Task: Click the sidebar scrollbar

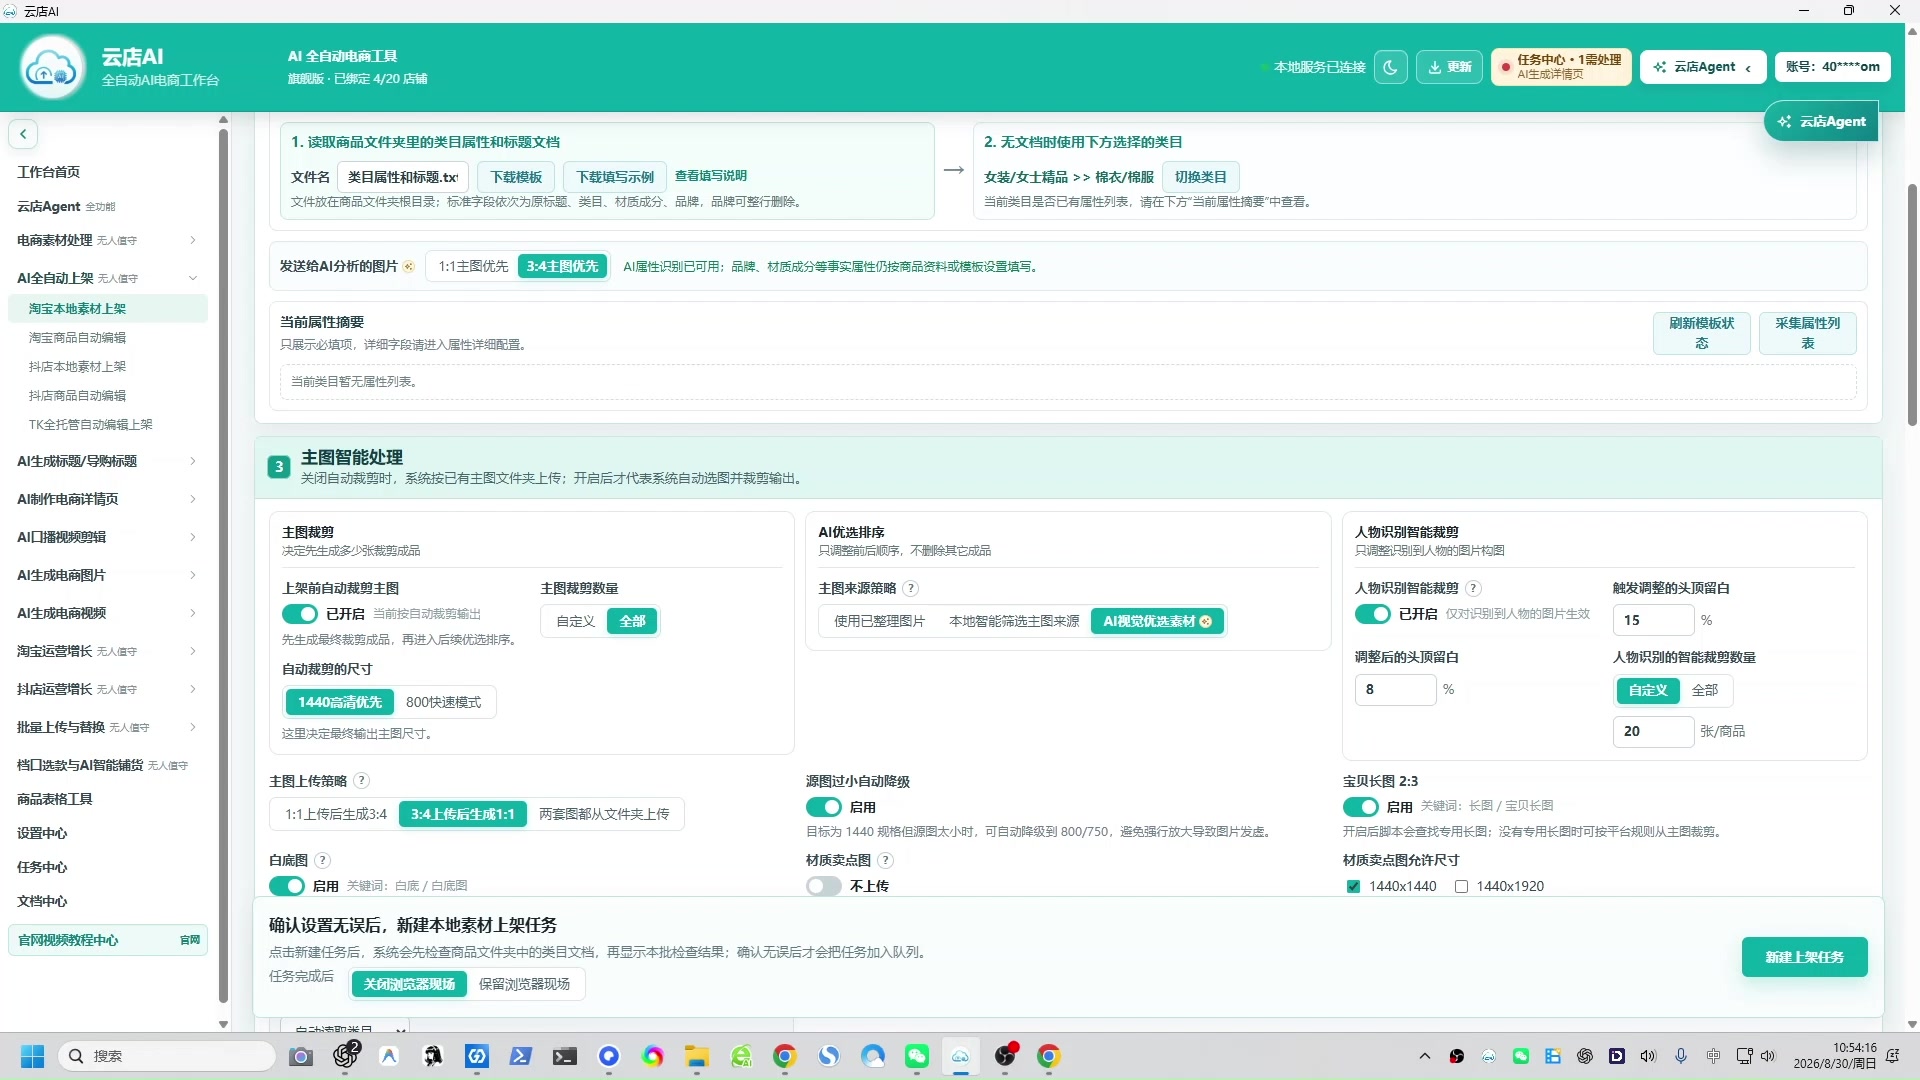Action: 223,565
